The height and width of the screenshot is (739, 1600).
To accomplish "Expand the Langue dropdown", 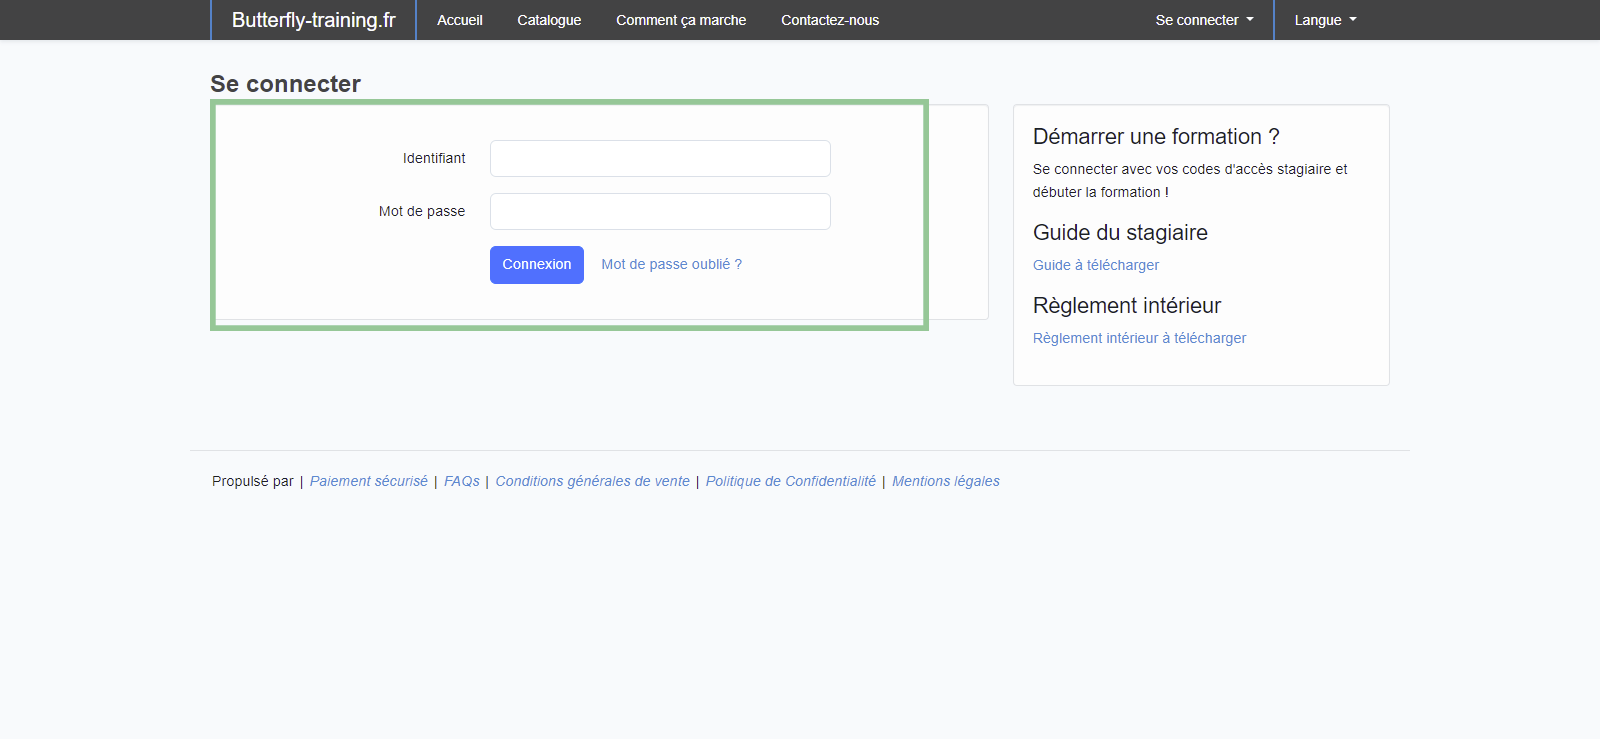I will tap(1325, 20).
